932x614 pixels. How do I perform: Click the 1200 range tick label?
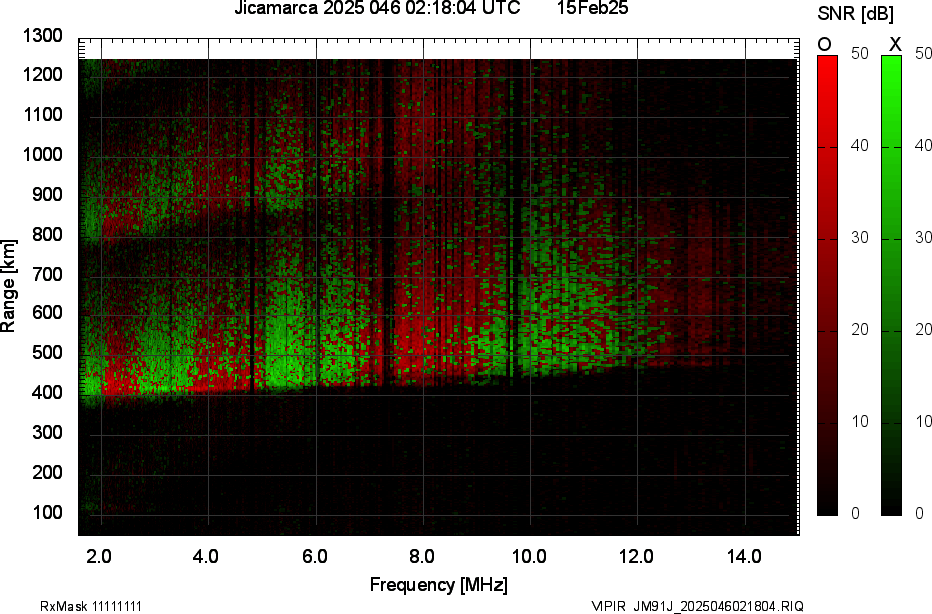click(43, 75)
